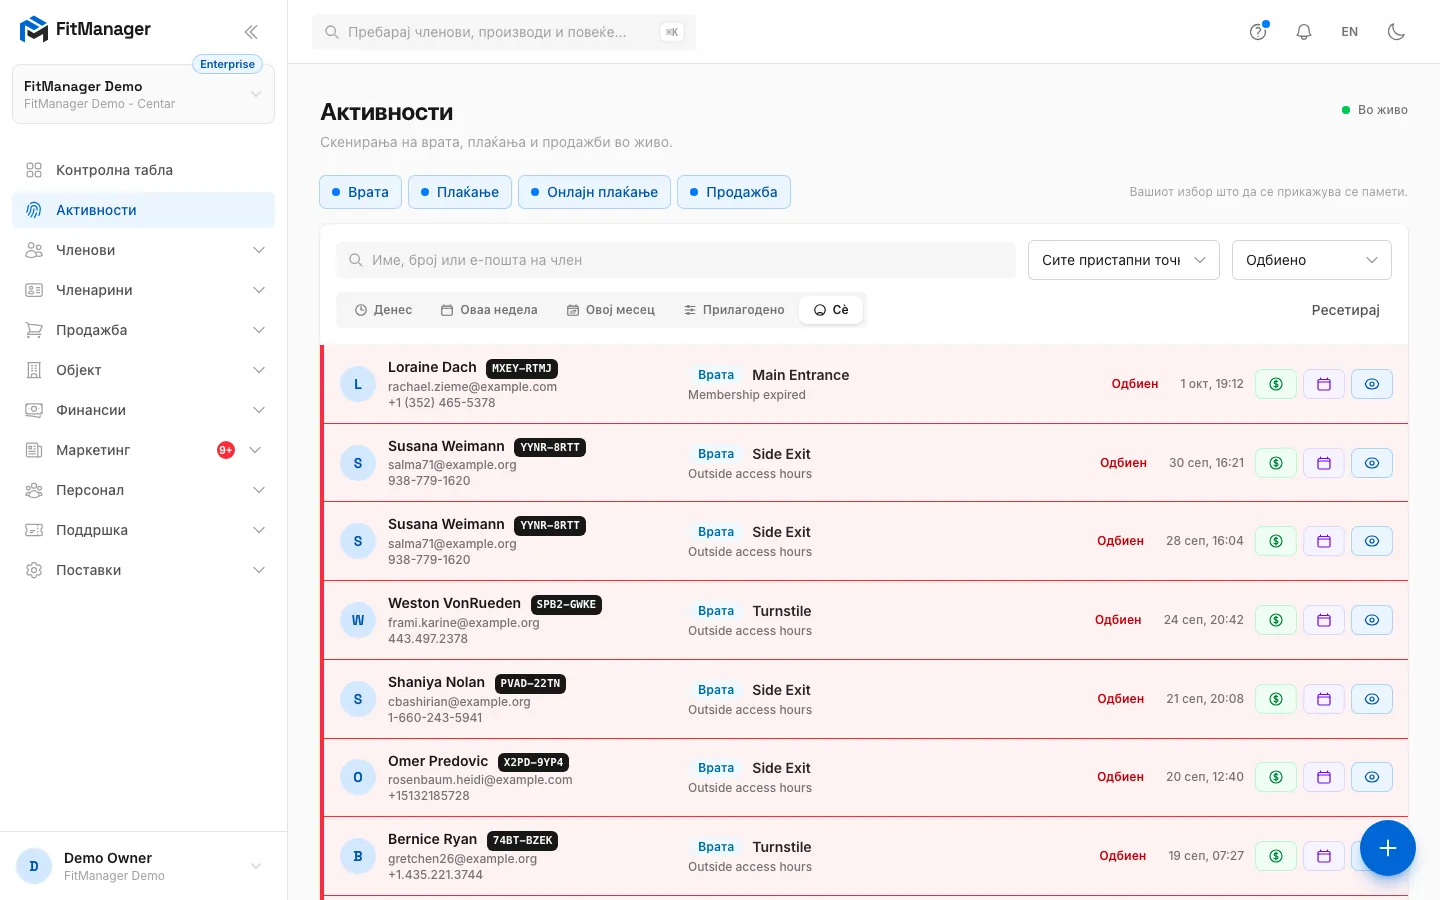Click purple calendar icon for Loraine Dach

click(x=1324, y=384)
